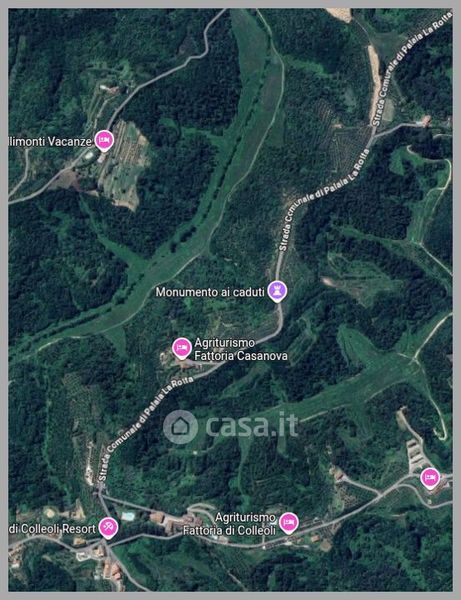This screenshot has width=461, height=600.
Task: Click the Vacanze place name label
Action: pos(50,142)
